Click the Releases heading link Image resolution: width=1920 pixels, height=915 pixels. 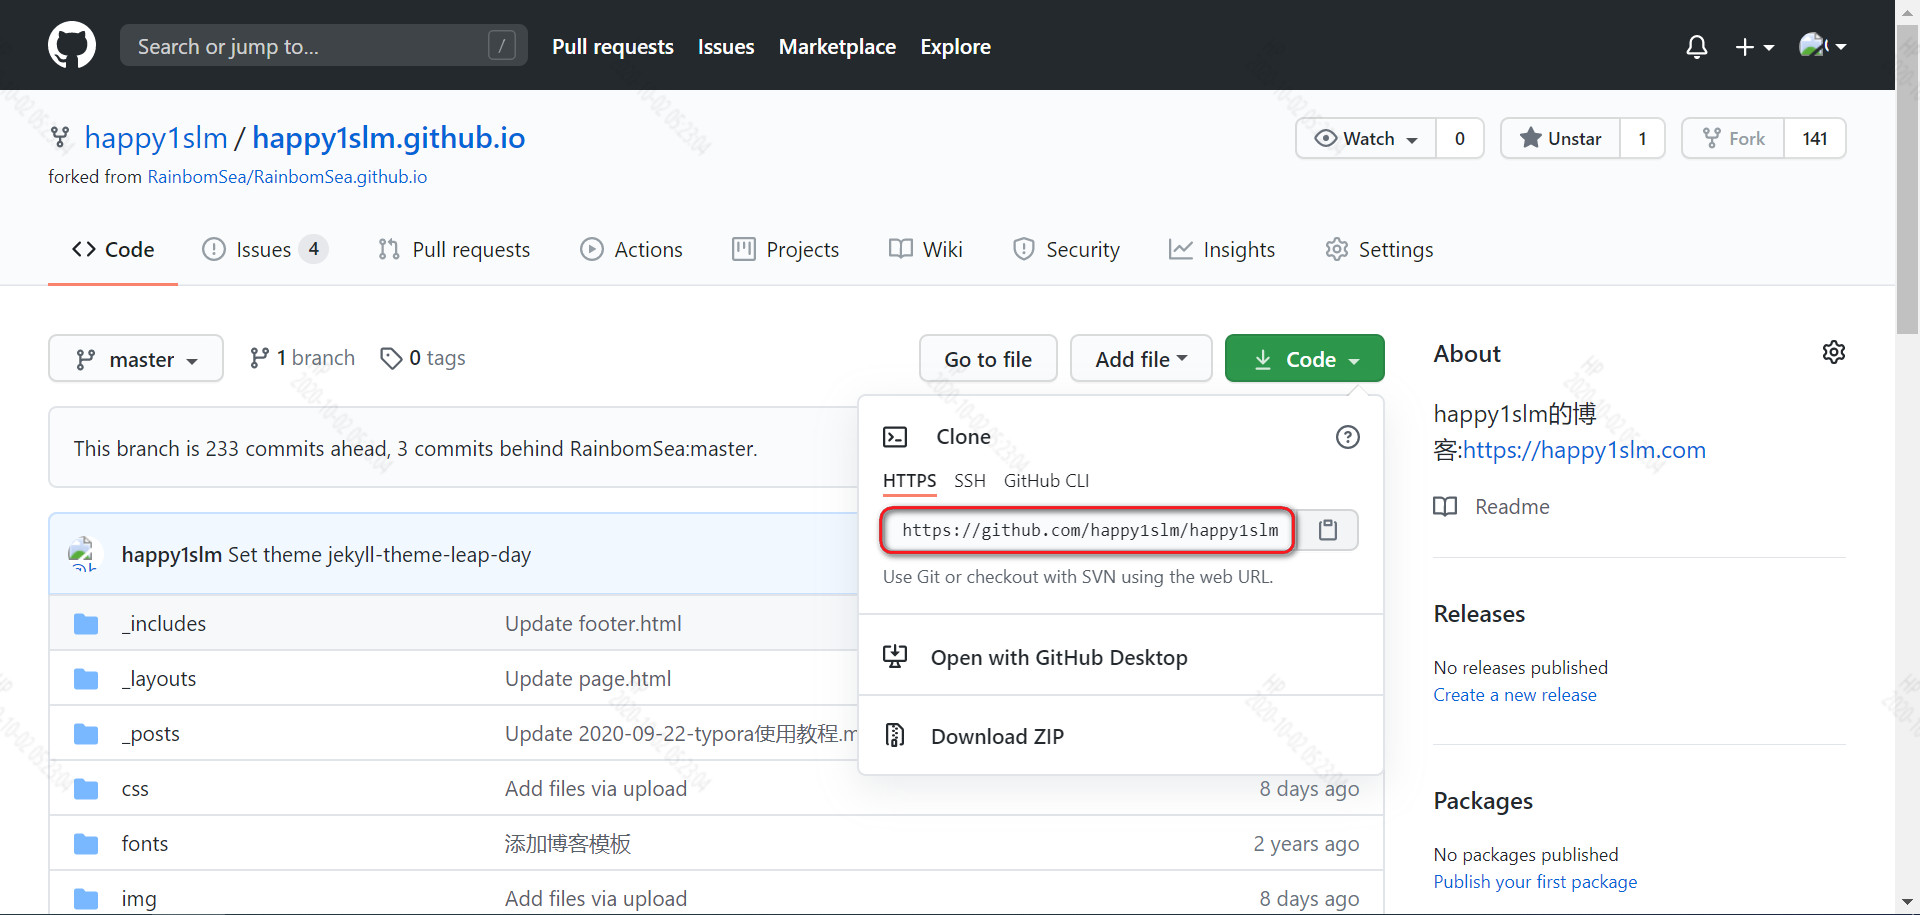[x=1479, y=614]
